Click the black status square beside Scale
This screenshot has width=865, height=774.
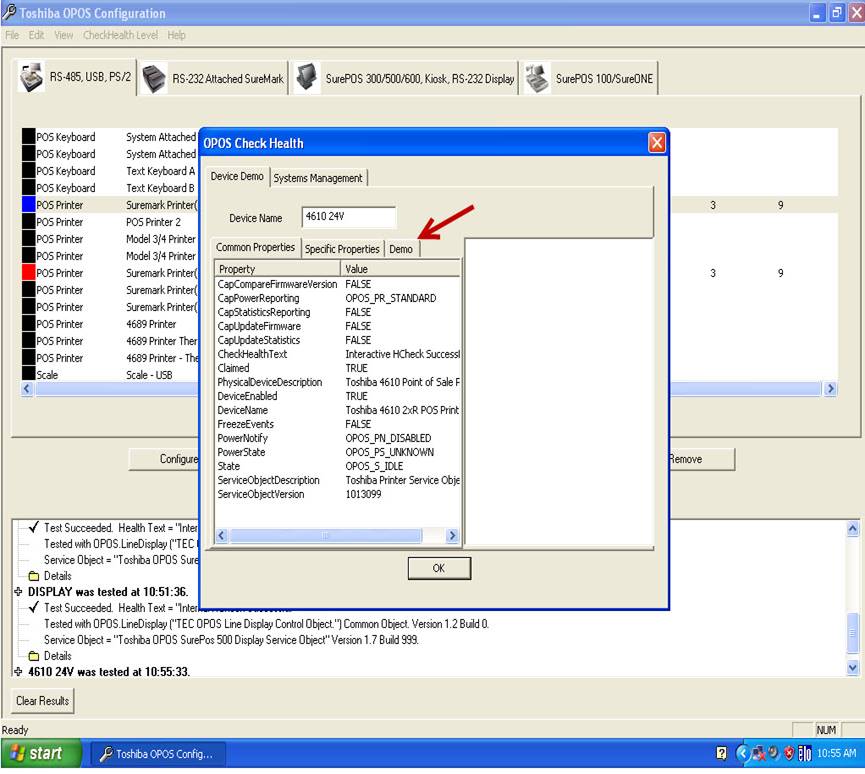click(28, 375)
